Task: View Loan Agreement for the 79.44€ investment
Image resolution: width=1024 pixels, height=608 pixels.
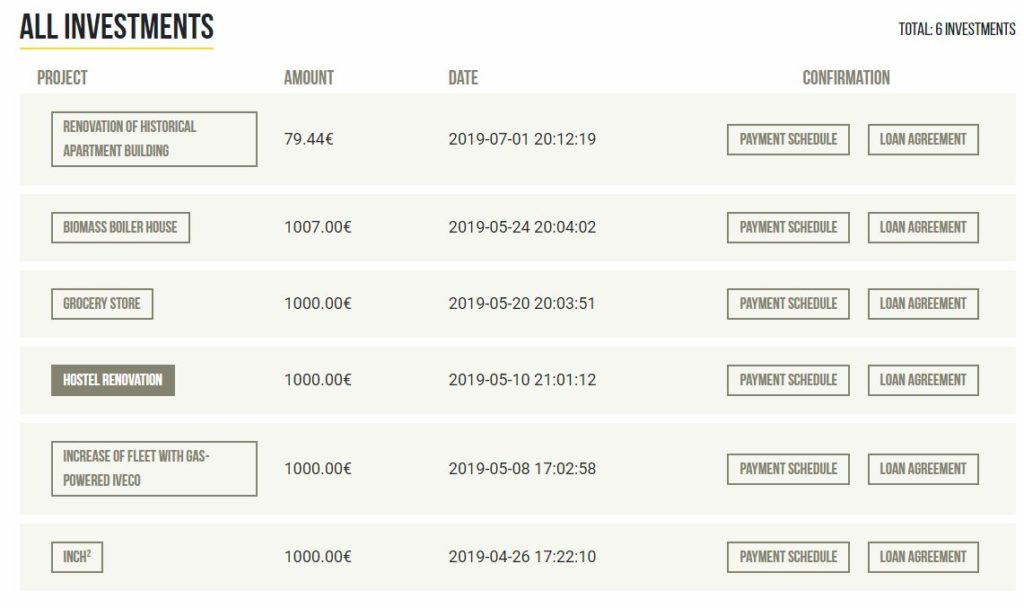Action: pyautogui.click(x=923, y=140)
